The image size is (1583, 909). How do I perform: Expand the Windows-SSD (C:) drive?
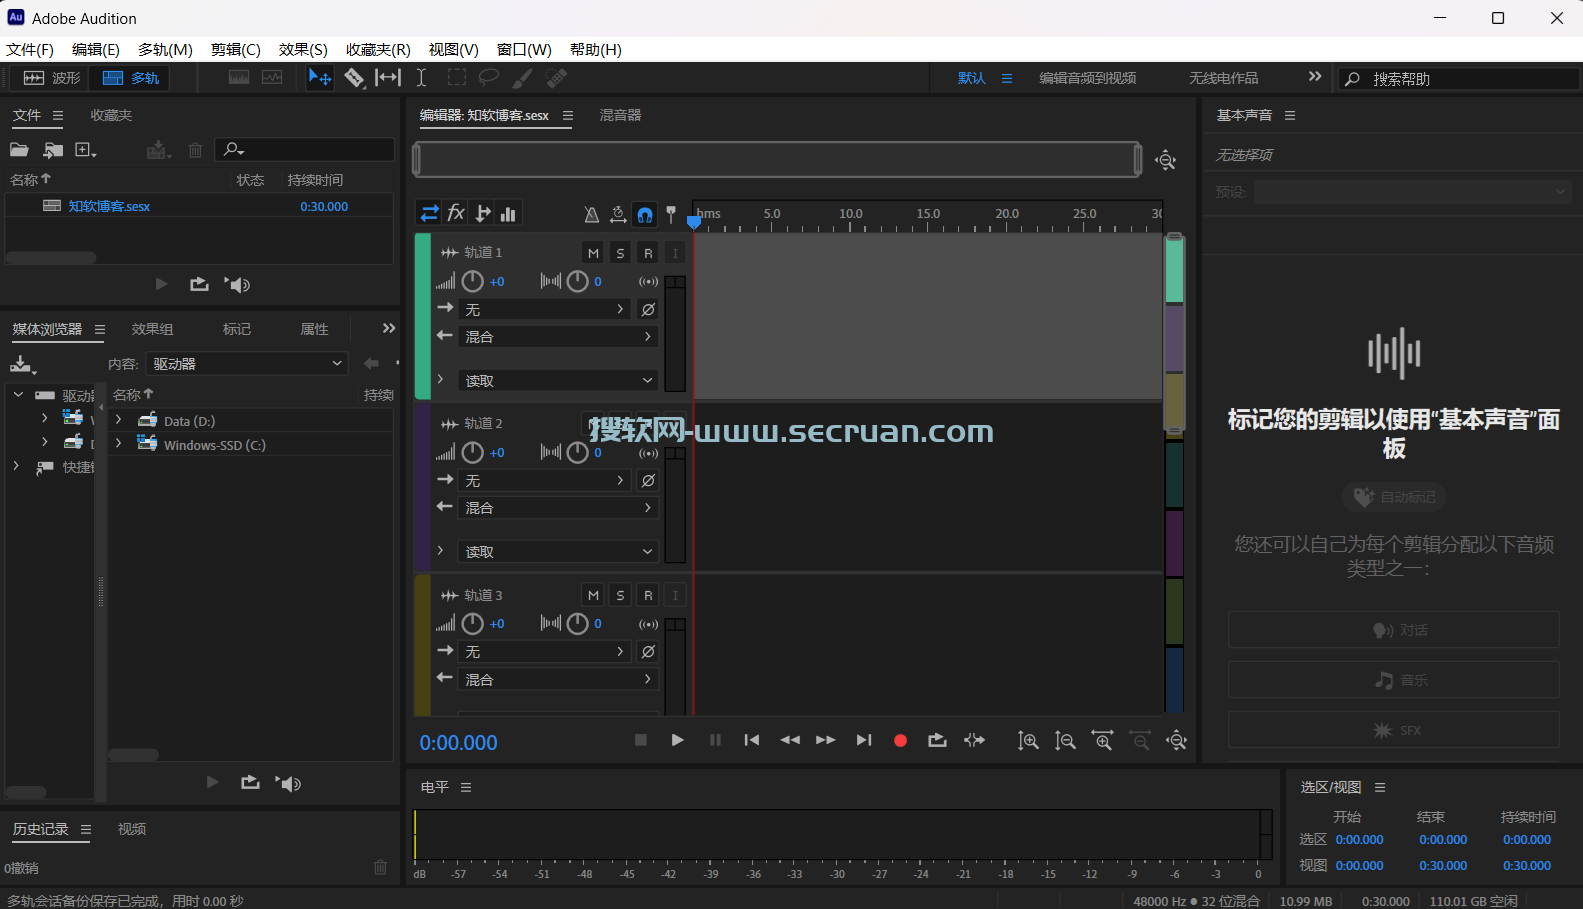[118, 443]
